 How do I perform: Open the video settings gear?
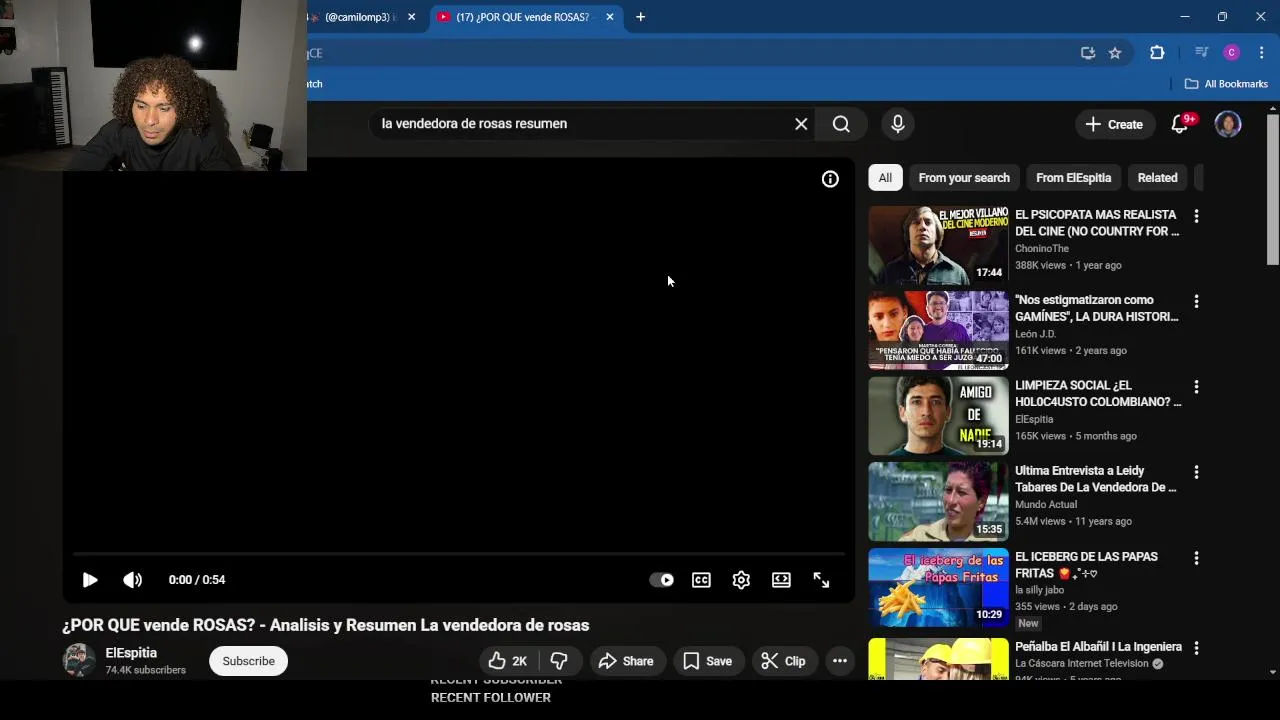point(741,580)
